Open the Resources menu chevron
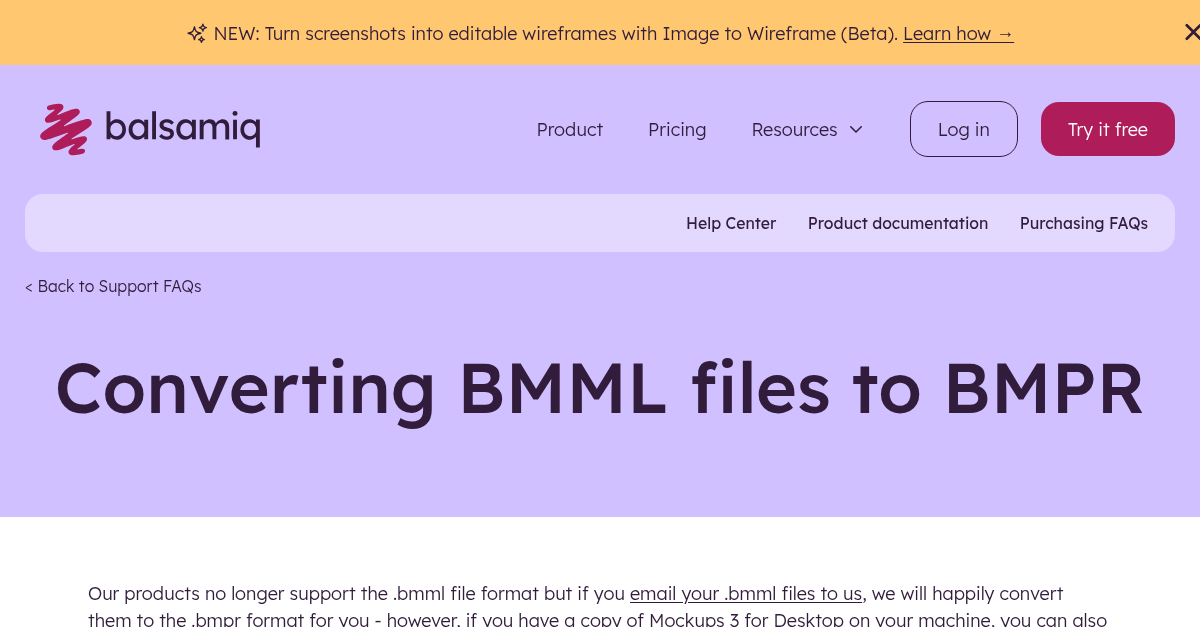Screen dimensions: 1200x627 tap(856, 129)
